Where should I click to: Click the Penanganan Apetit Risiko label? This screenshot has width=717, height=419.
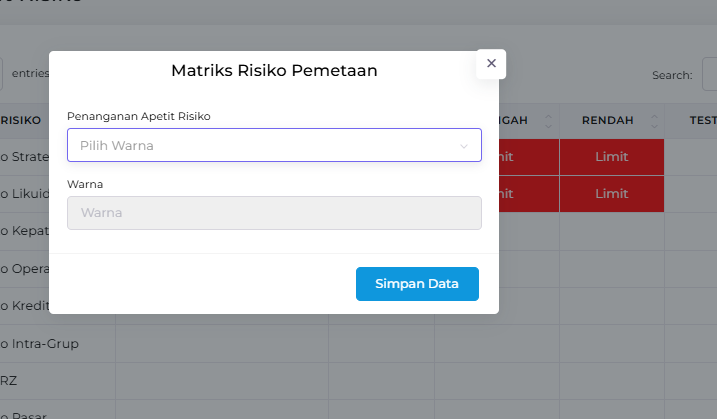138,116
